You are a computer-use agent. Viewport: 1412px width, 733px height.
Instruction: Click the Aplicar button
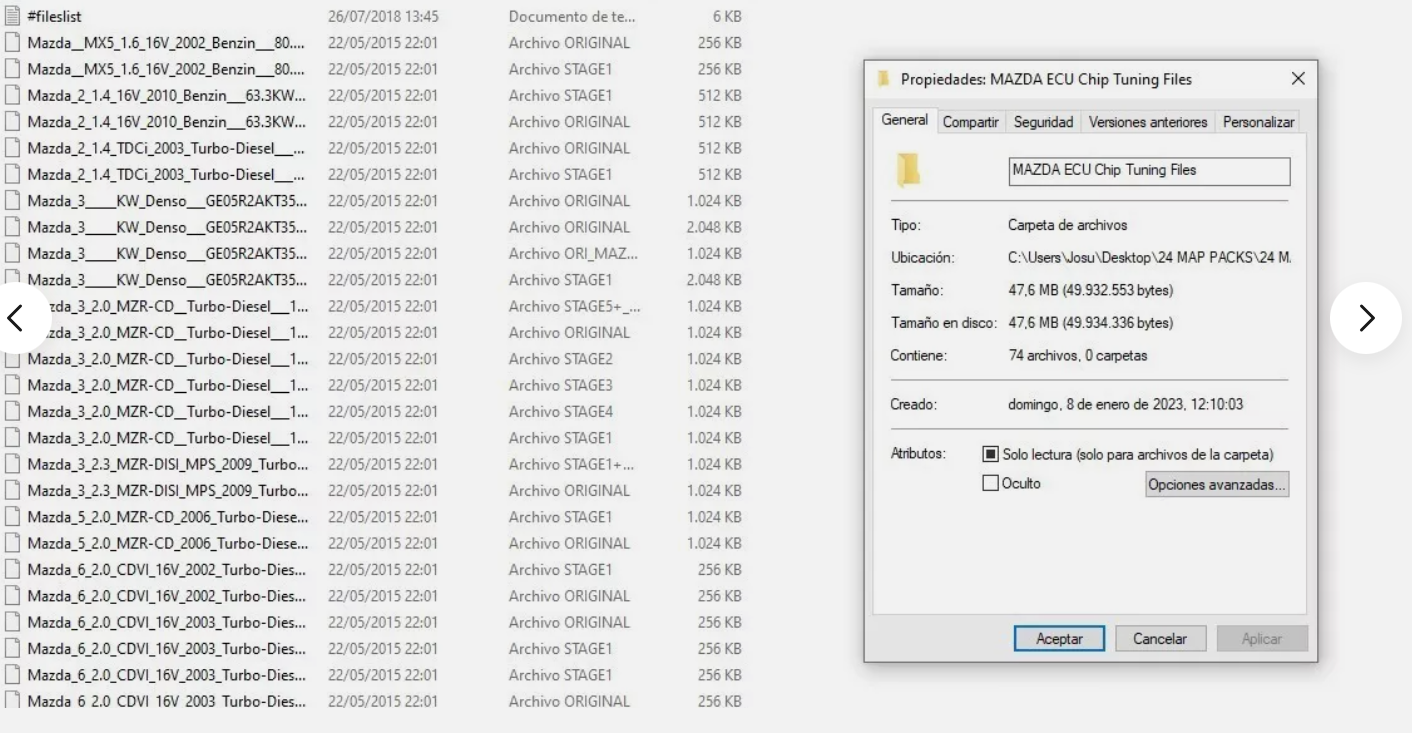pyautogui.click(x=1262, y=638)
